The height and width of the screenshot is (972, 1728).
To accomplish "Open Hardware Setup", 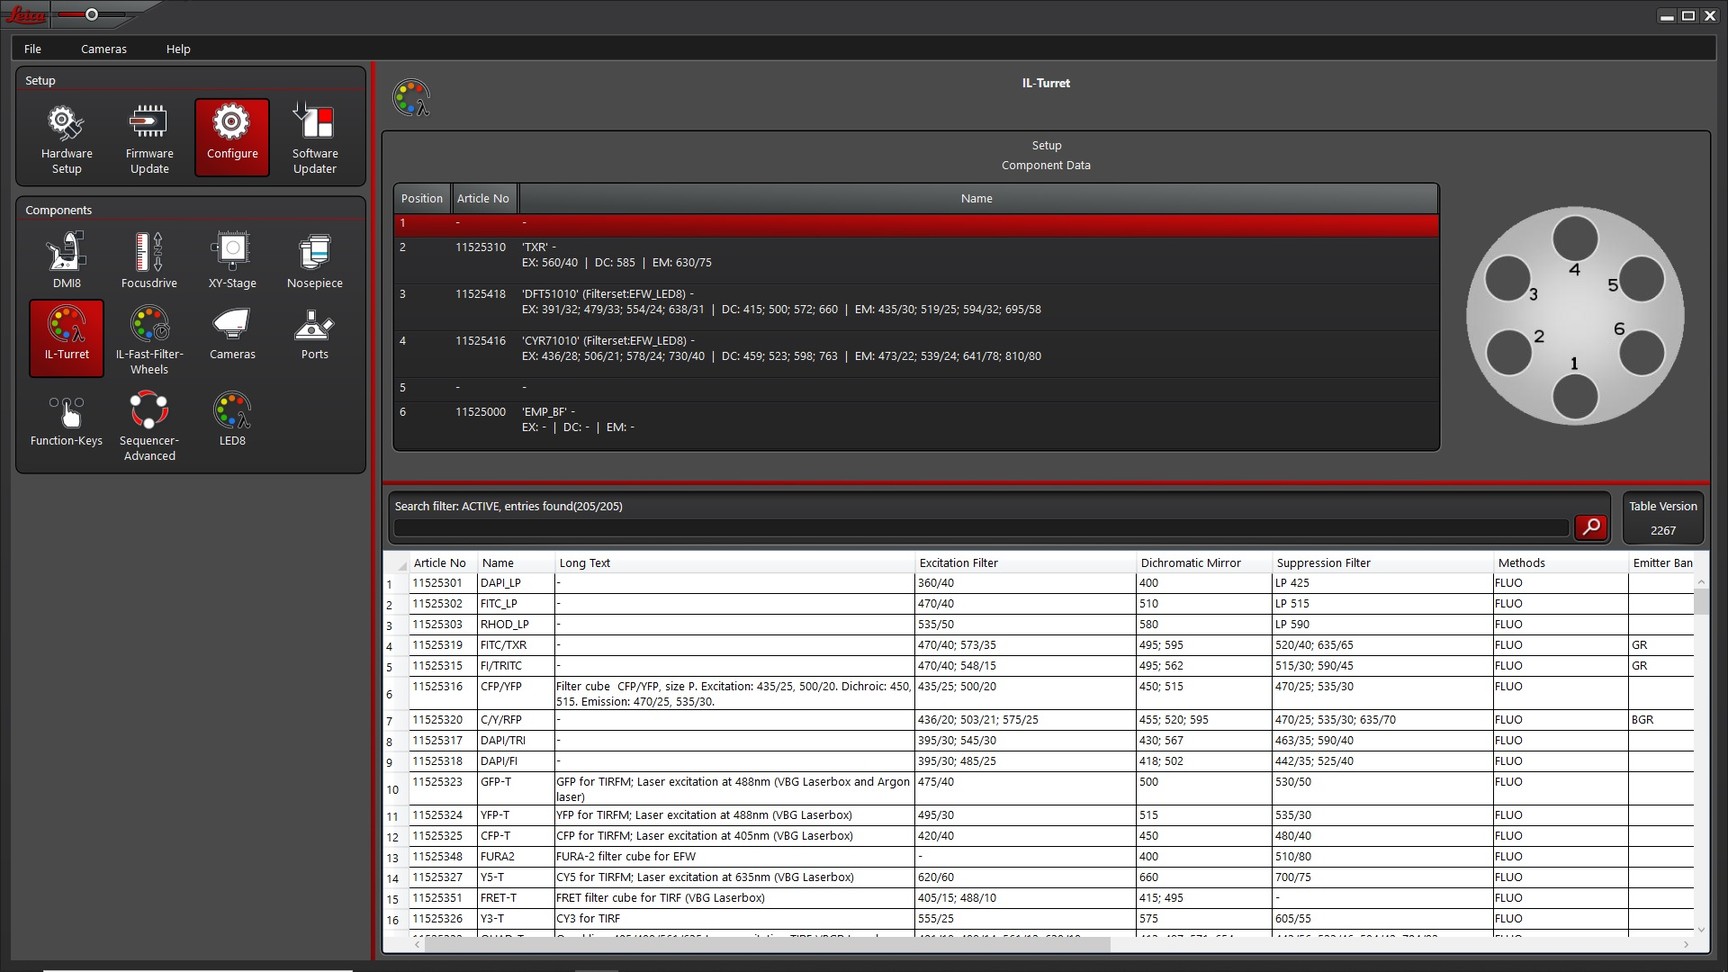I will coord(66,137).
